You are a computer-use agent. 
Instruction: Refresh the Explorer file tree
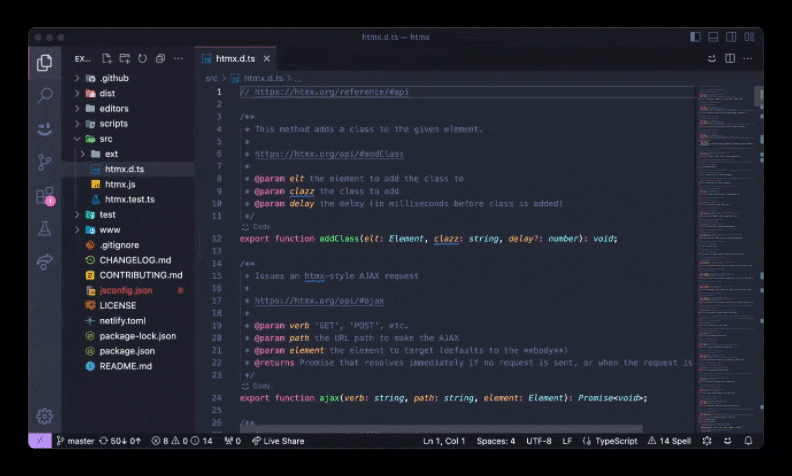(x=142, y=59)
